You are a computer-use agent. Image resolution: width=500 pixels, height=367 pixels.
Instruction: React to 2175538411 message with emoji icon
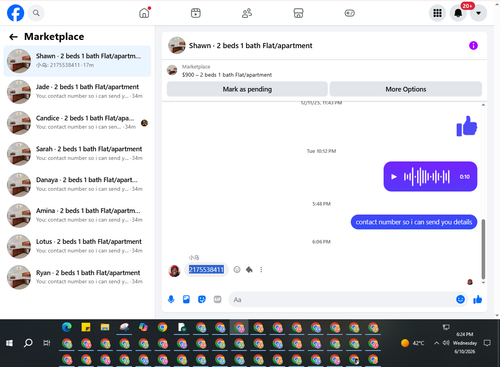pos(237,270)
